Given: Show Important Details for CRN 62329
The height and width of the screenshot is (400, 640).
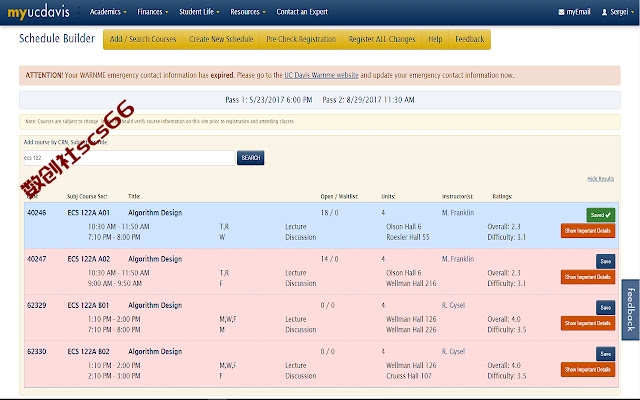Looking at the screenshot, I should [x=588, y=323].
